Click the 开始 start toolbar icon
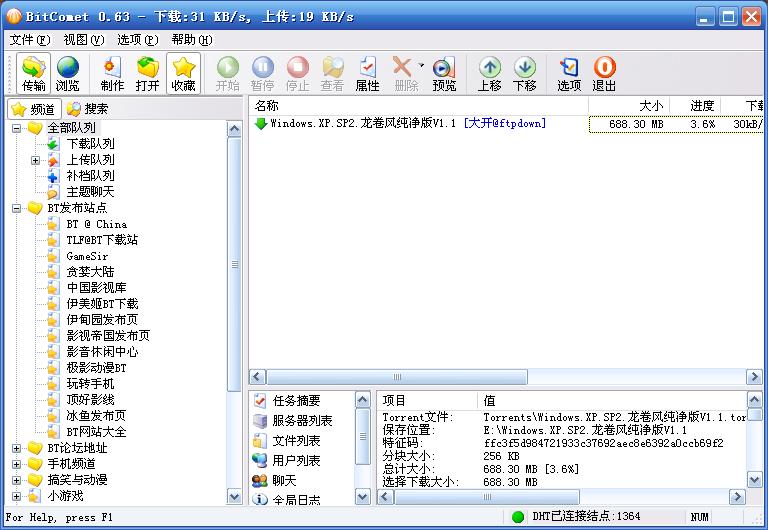768x530 pixels. [228, 73]
